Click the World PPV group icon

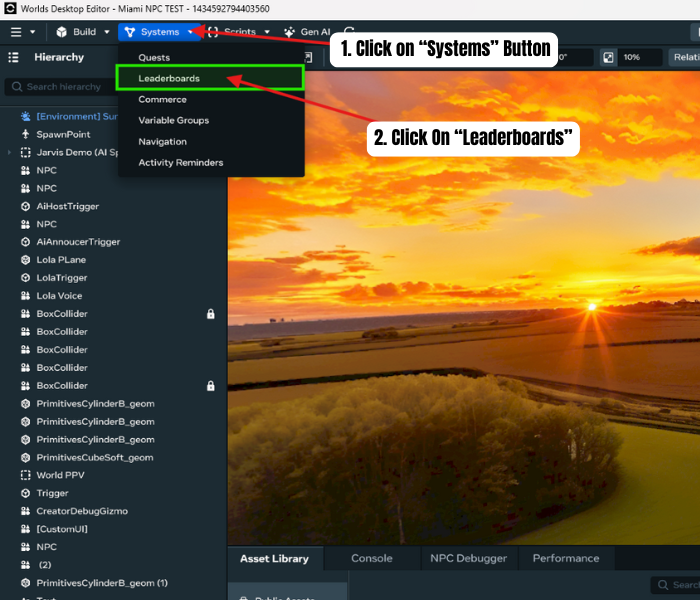coord(26,476)
